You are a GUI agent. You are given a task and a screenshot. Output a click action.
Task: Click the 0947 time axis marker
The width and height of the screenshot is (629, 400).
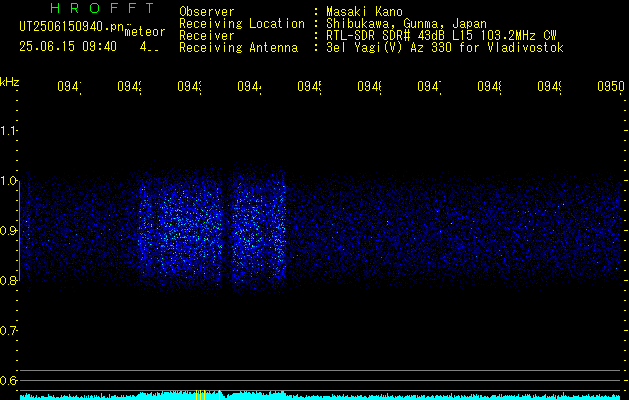(x=429, y=87)
